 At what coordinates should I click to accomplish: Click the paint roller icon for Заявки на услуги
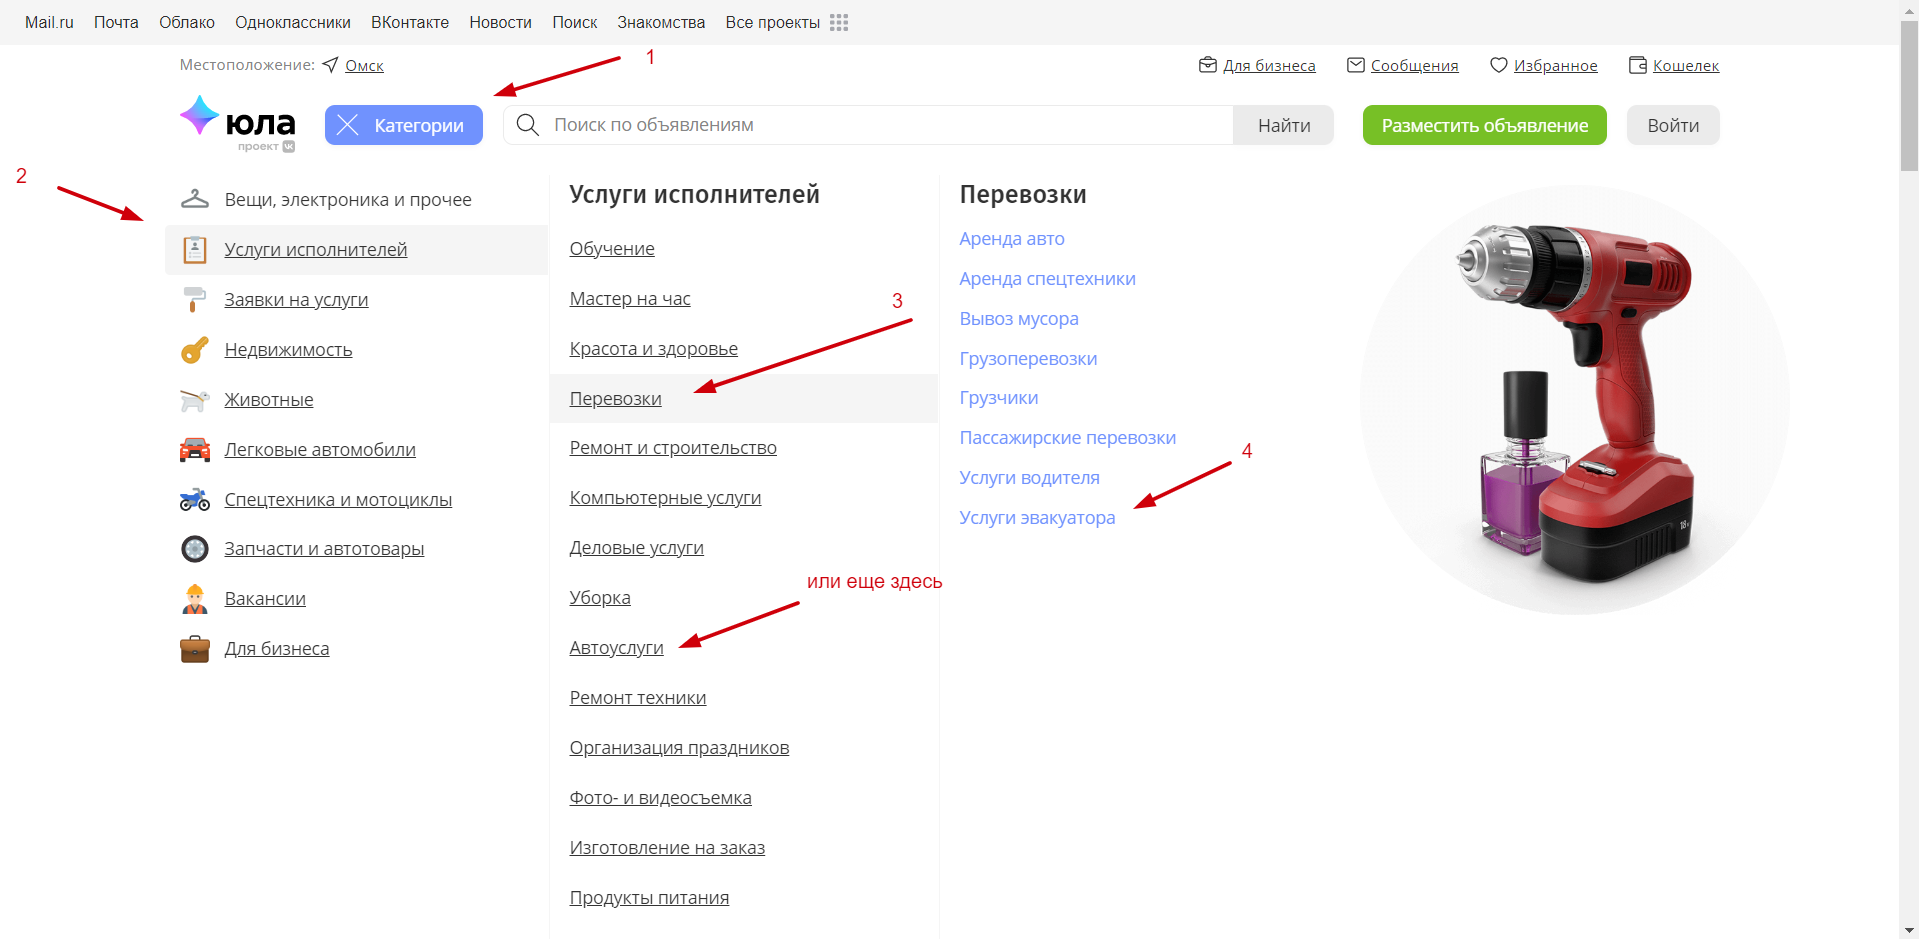pos(195,299)
